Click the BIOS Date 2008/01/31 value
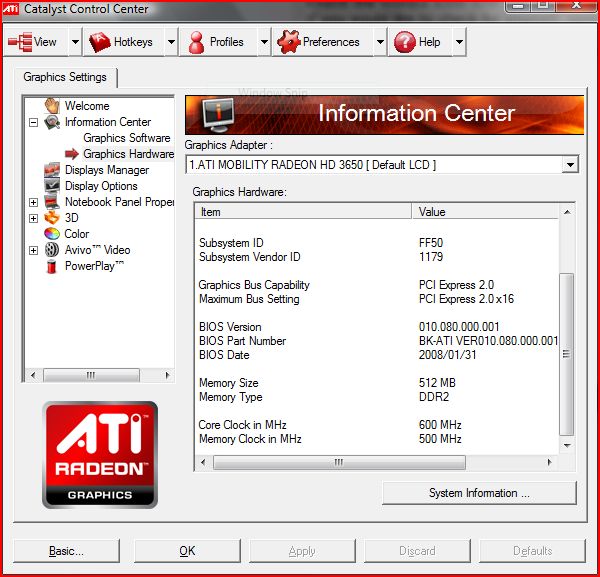 (447, 355)
